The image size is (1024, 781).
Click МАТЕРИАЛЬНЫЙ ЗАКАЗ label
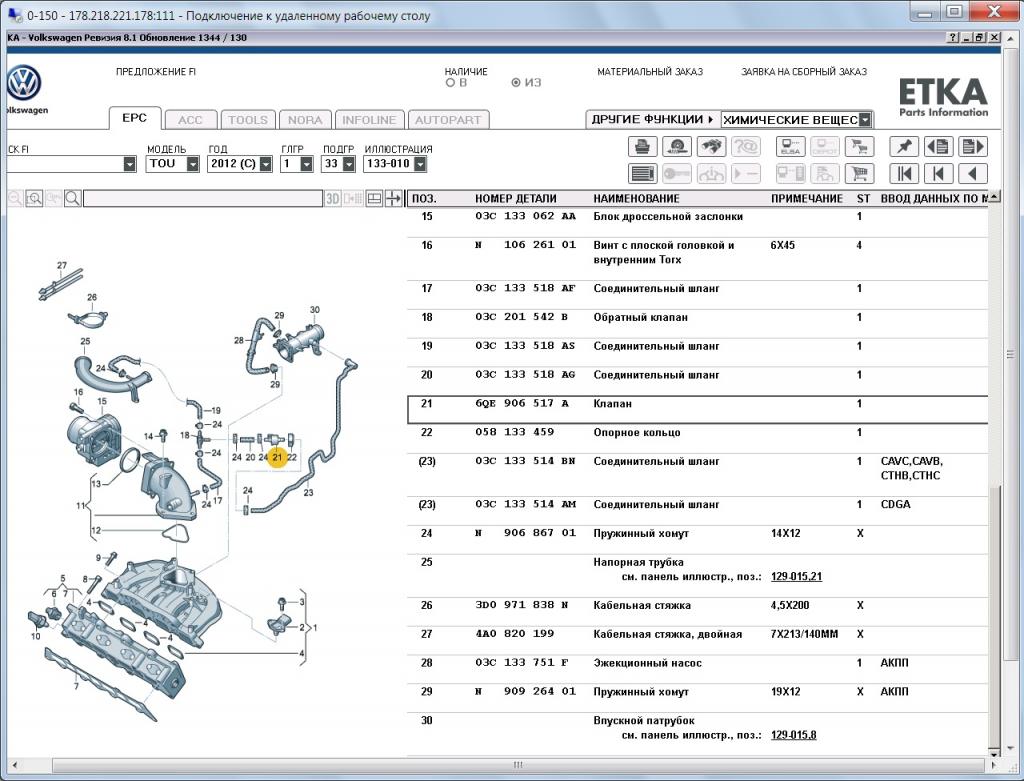650,72
